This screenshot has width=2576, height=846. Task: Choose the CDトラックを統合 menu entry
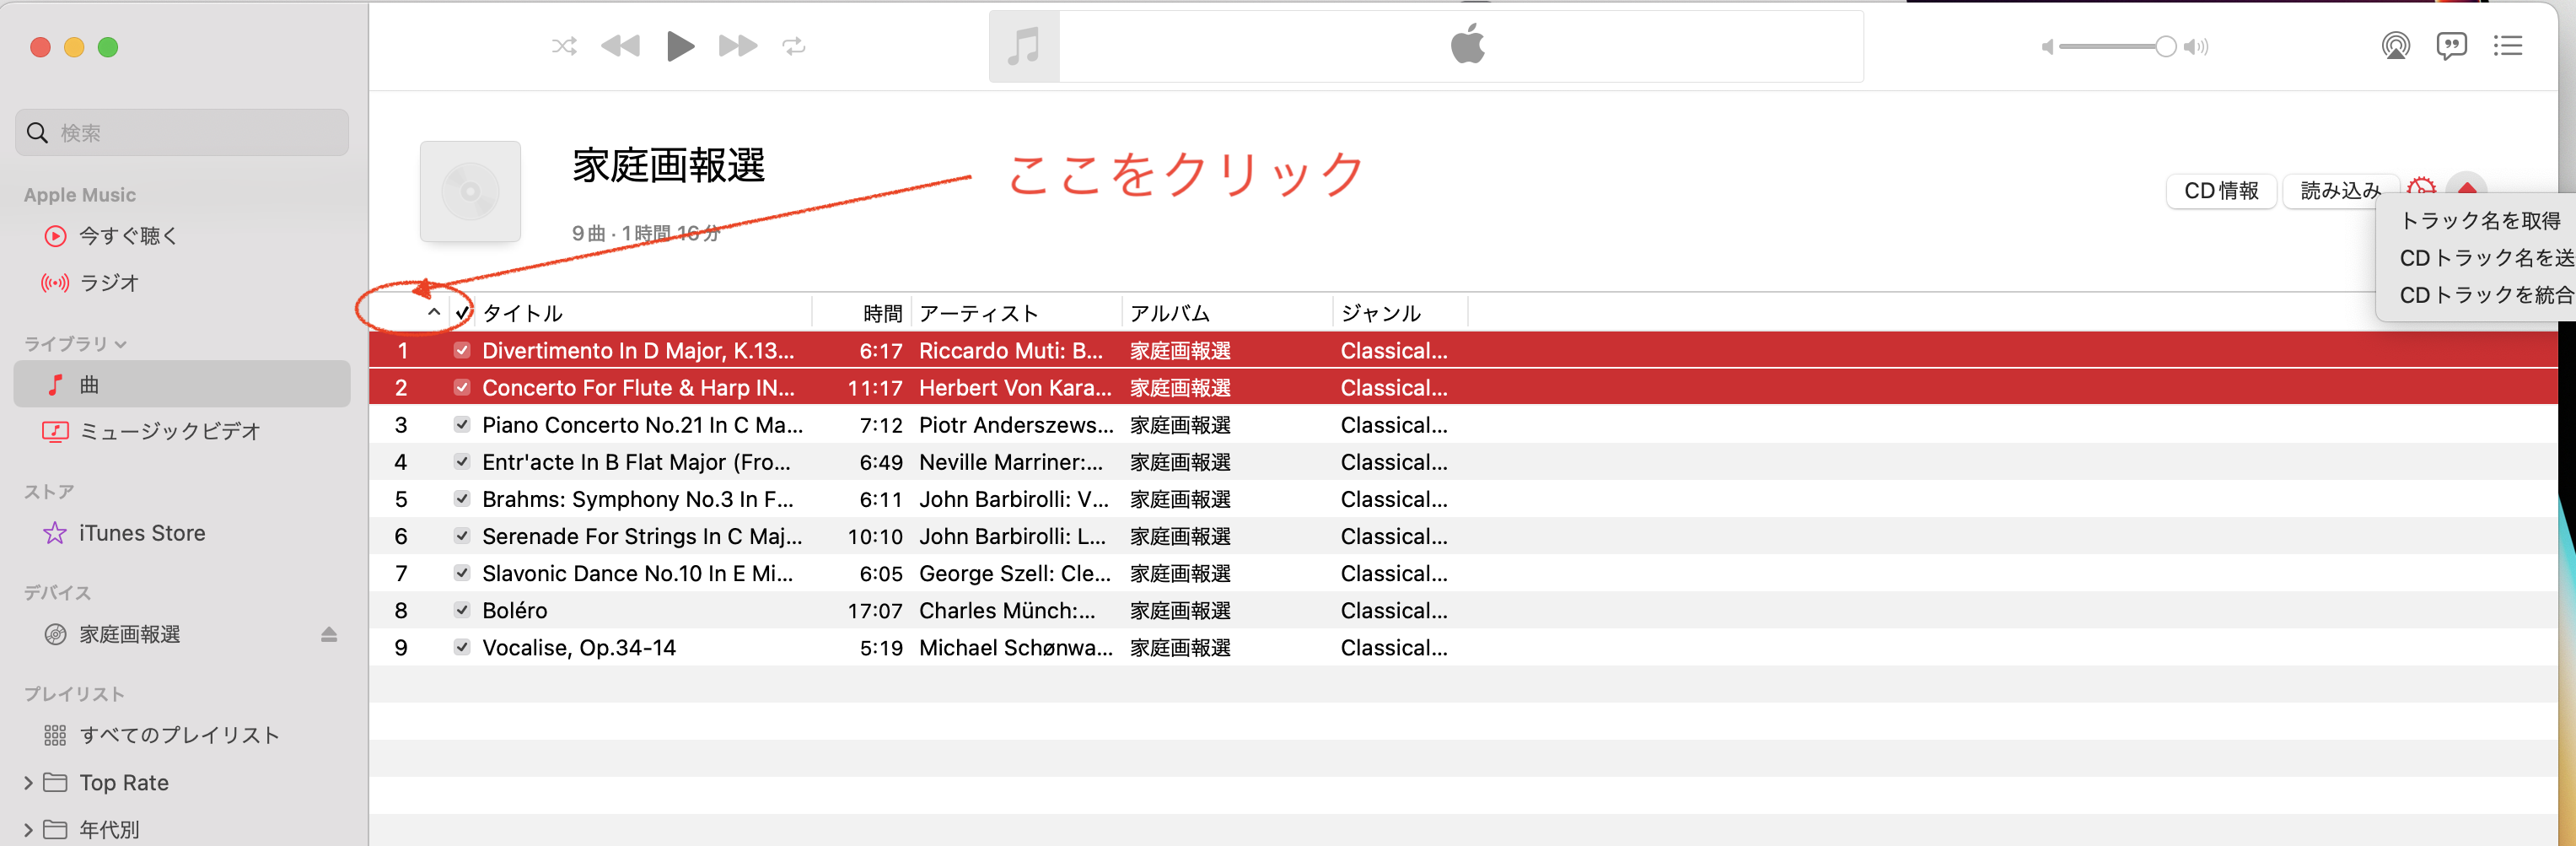[2486, 295]
